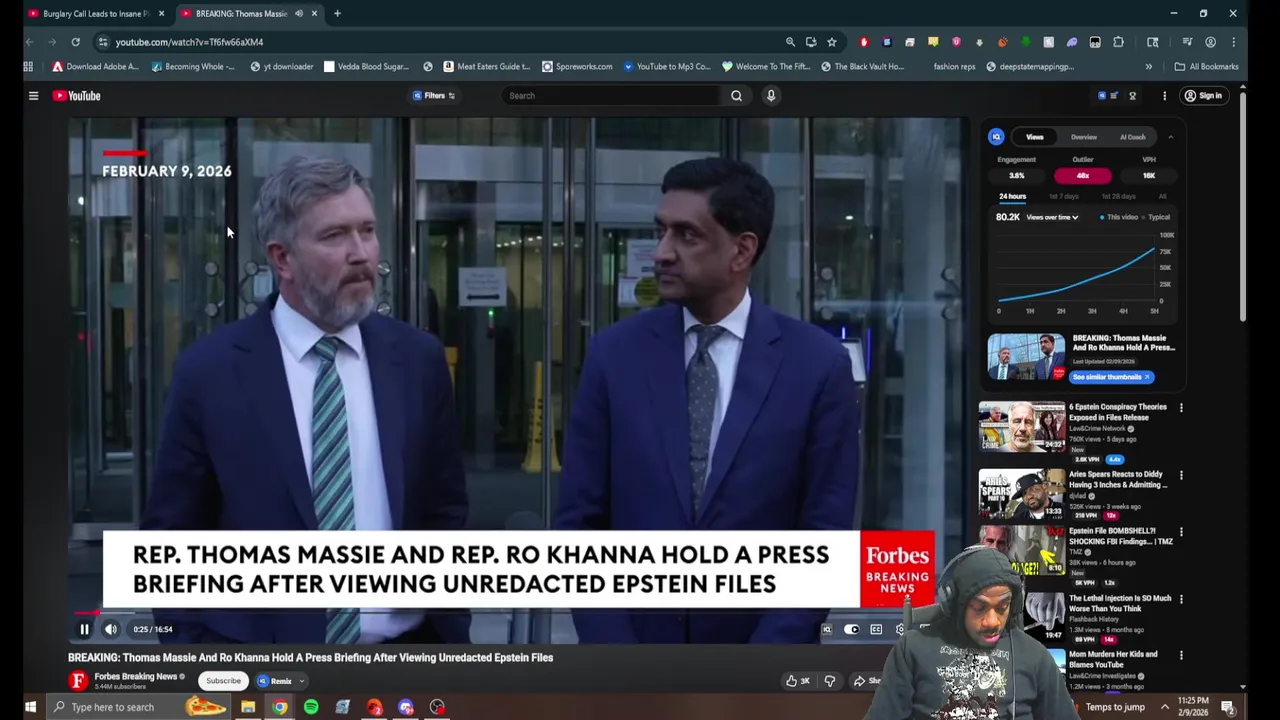Open YouTube settings three-dot menu
The height and width of the screenshot is (720, 1280).
coord(1164,96)
